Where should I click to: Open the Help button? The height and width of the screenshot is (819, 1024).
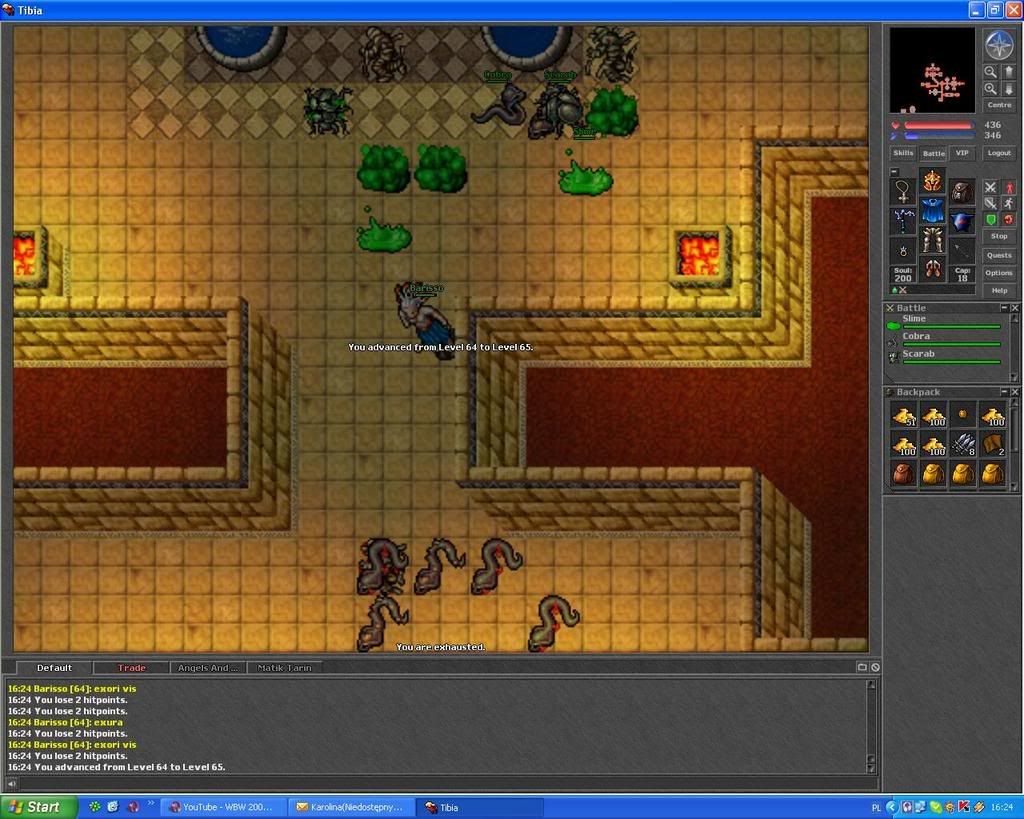pyautogui.click(x=999, y=291)
